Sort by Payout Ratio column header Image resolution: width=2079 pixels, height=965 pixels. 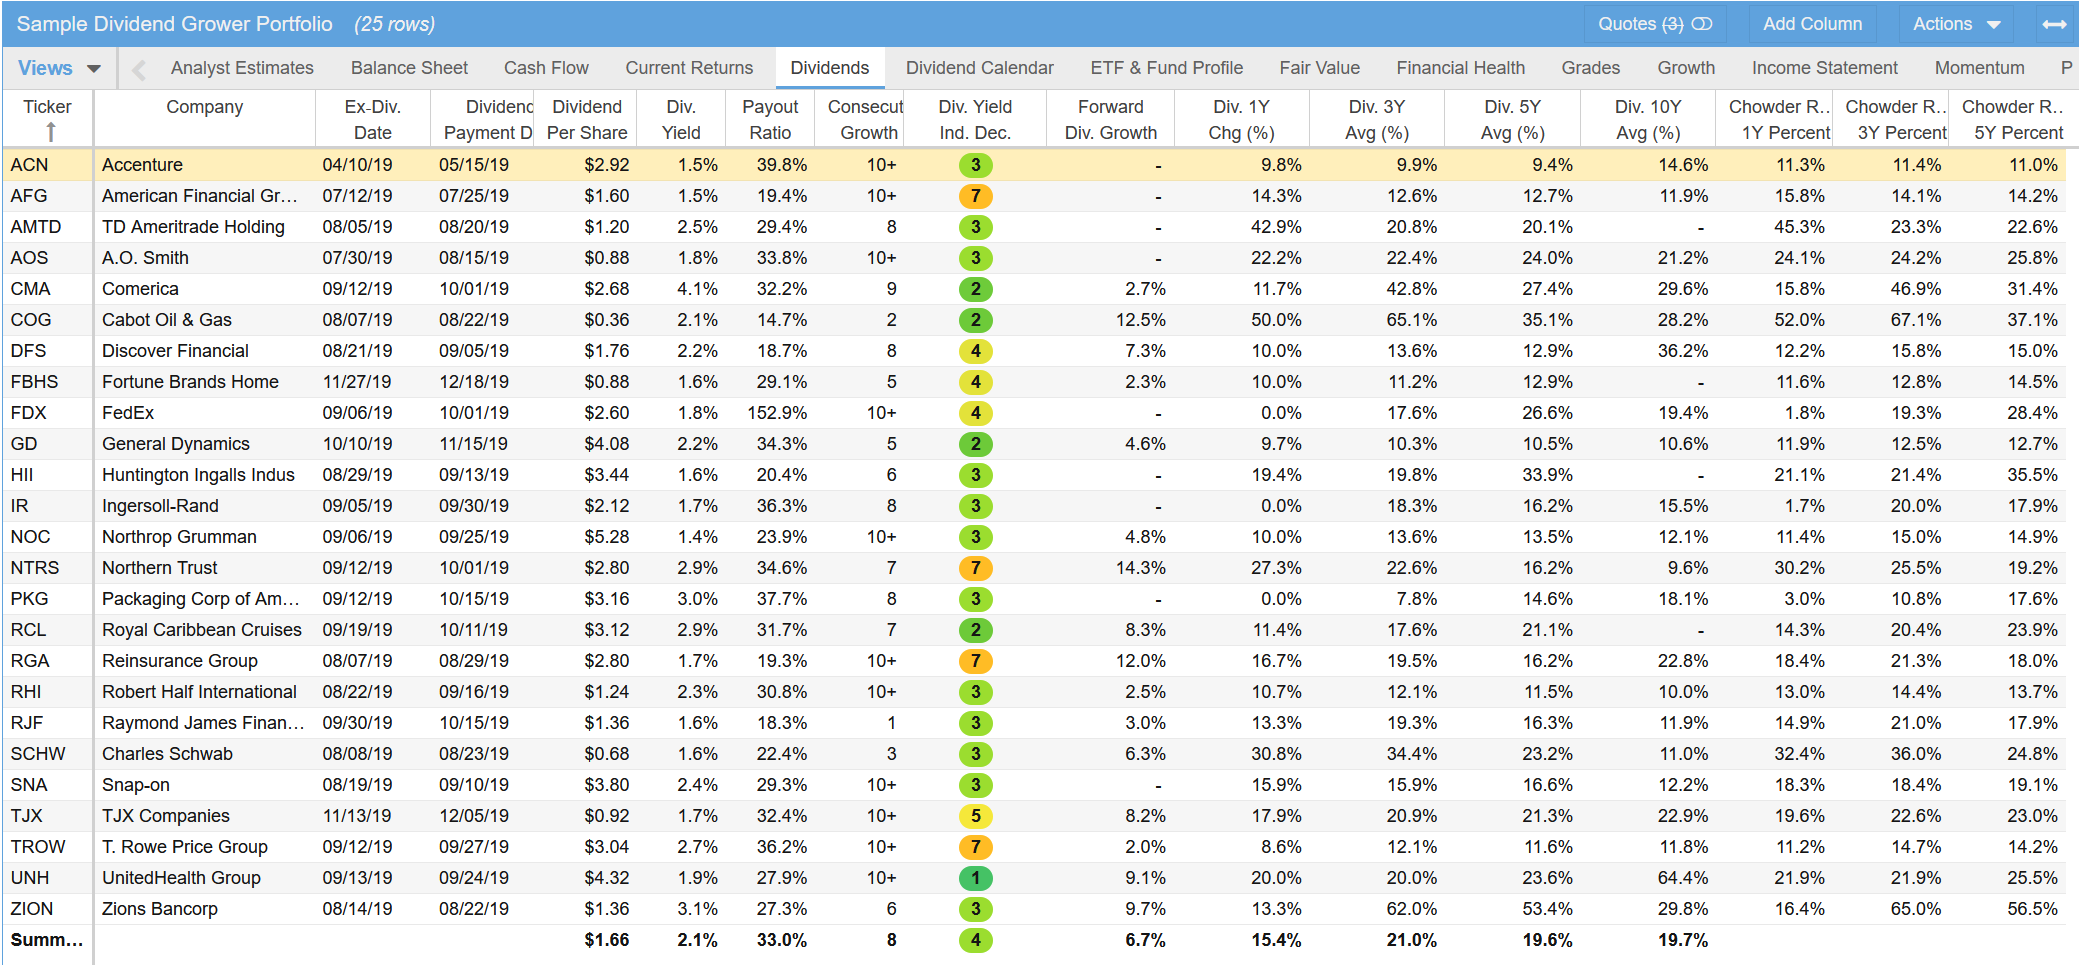[x=770, y=119]
